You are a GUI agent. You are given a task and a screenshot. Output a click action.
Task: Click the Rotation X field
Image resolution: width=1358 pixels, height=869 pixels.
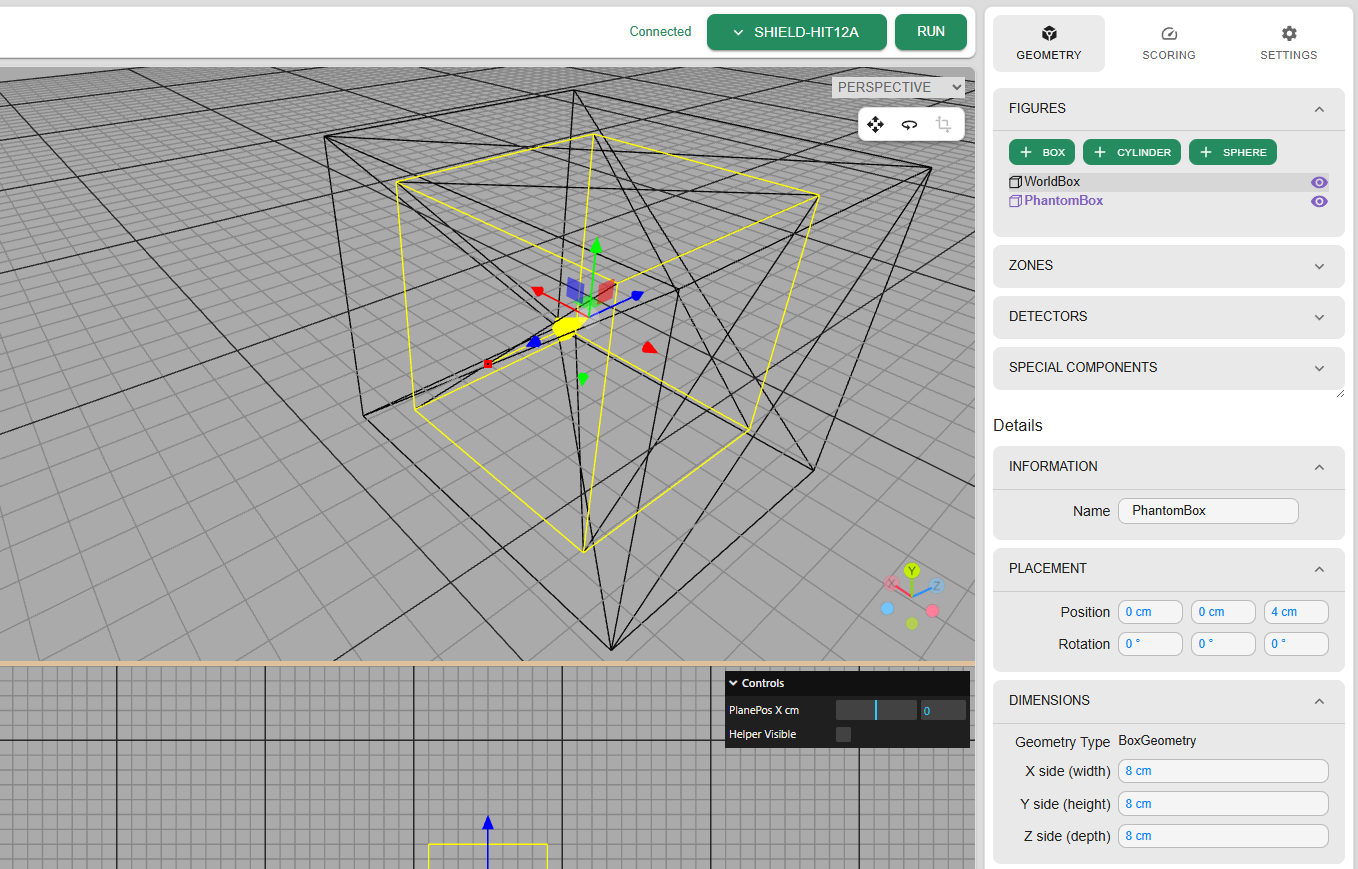[1150, 644]
